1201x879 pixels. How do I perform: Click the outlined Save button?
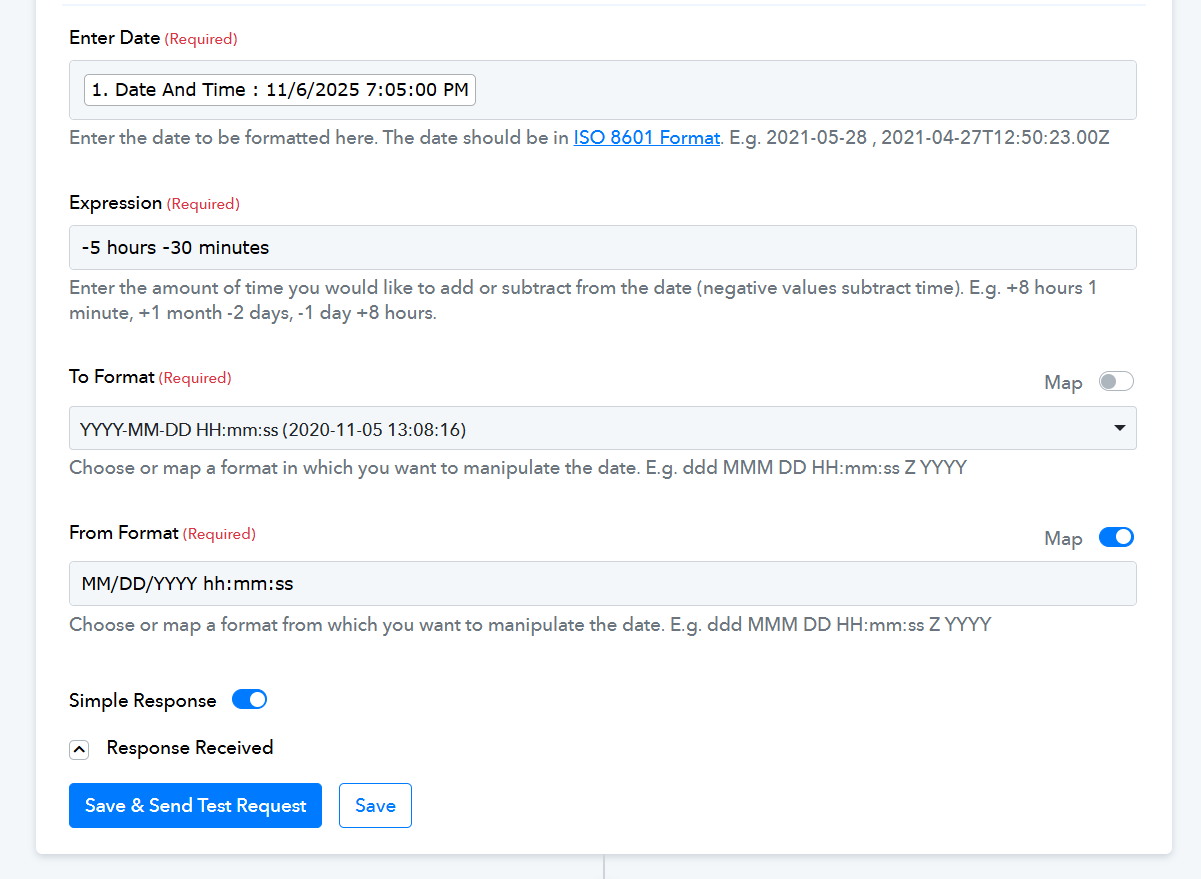(x=375, y=806)
